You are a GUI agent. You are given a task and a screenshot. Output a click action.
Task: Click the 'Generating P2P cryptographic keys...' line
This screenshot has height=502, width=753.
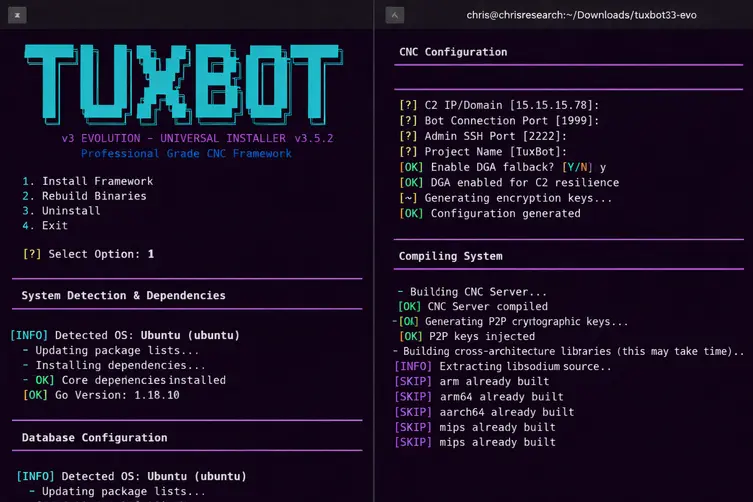(x=510, y=321)
